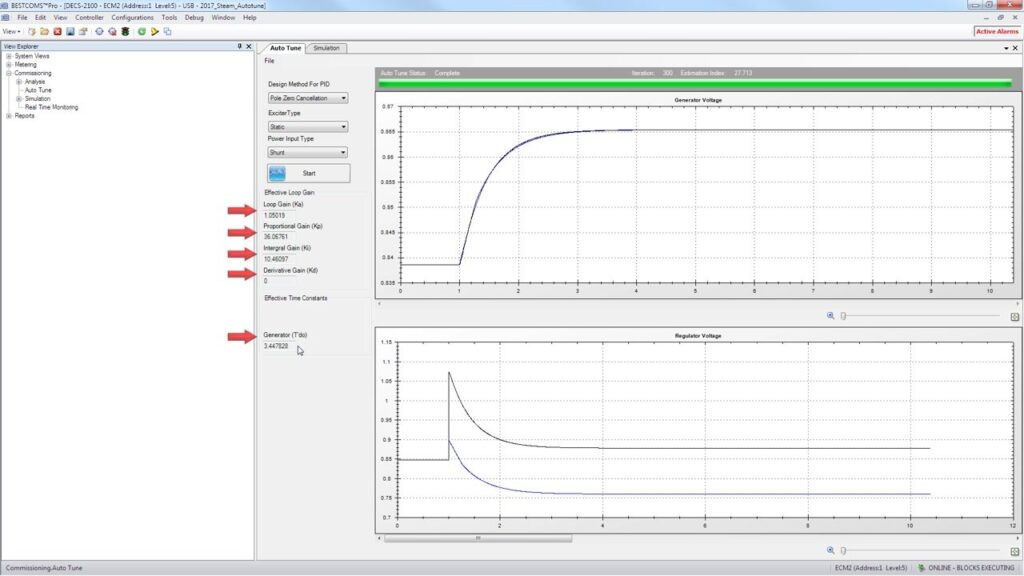
Task: Switch to the Simulation tab
Action: pos(326,47)
